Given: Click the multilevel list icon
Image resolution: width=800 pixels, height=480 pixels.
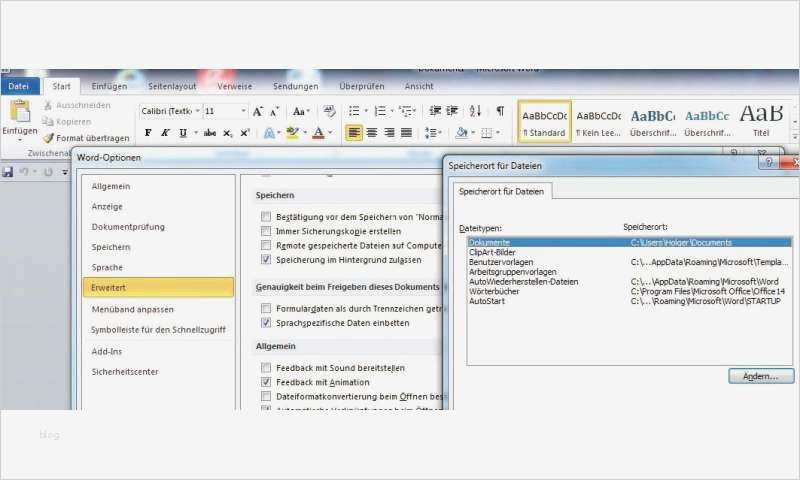Looking at the screenshot, I should (x=406, y=111).
